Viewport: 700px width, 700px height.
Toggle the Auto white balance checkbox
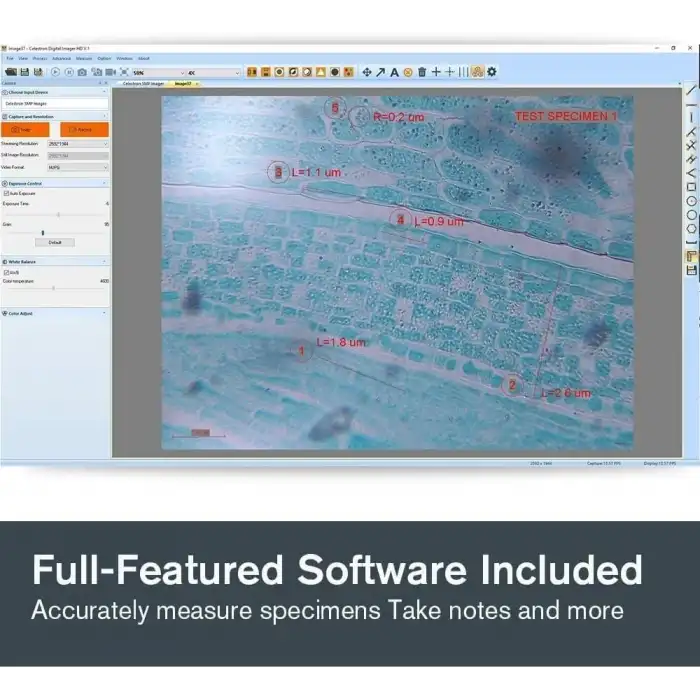click(6, 272)
